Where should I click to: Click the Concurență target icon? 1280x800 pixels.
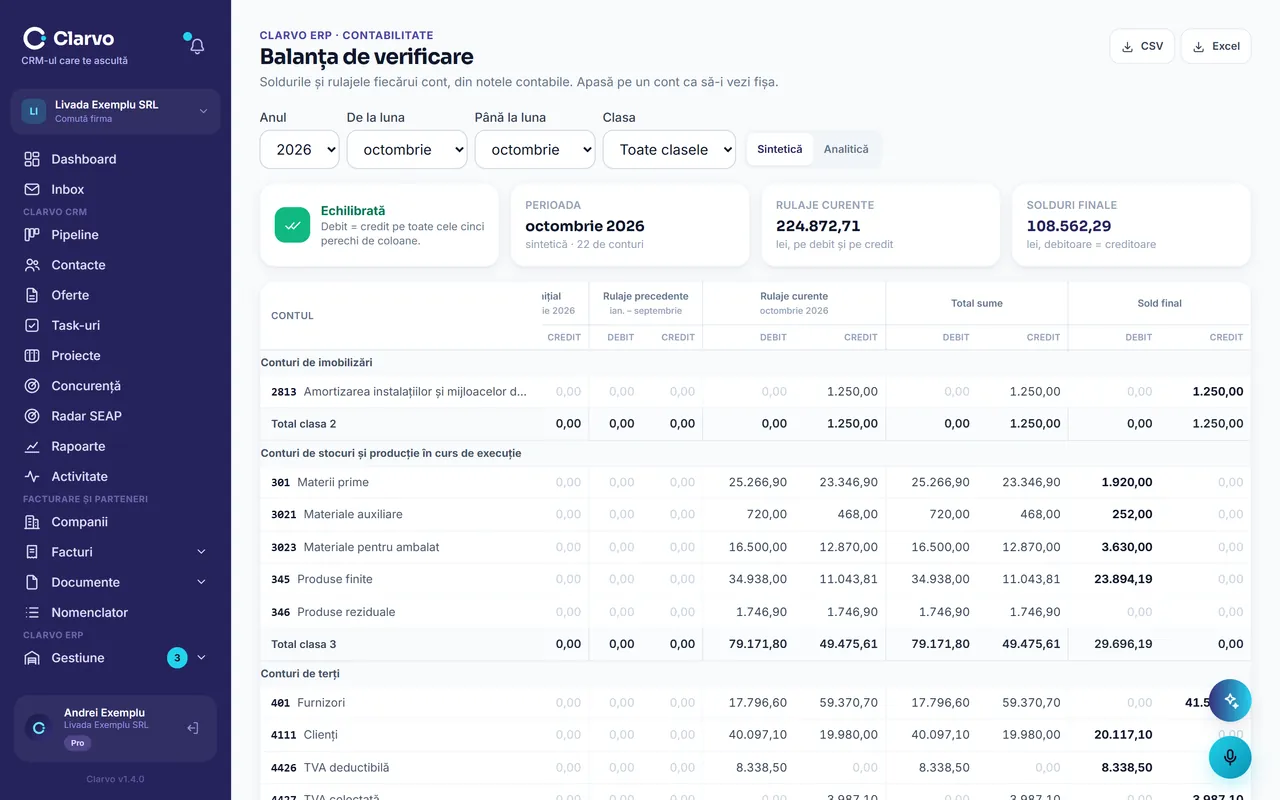tap(32, 386)
